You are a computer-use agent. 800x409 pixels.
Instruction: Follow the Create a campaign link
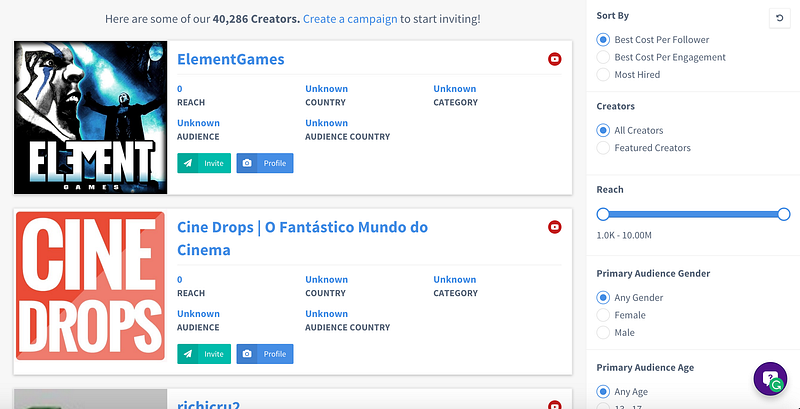click(350, 19)
